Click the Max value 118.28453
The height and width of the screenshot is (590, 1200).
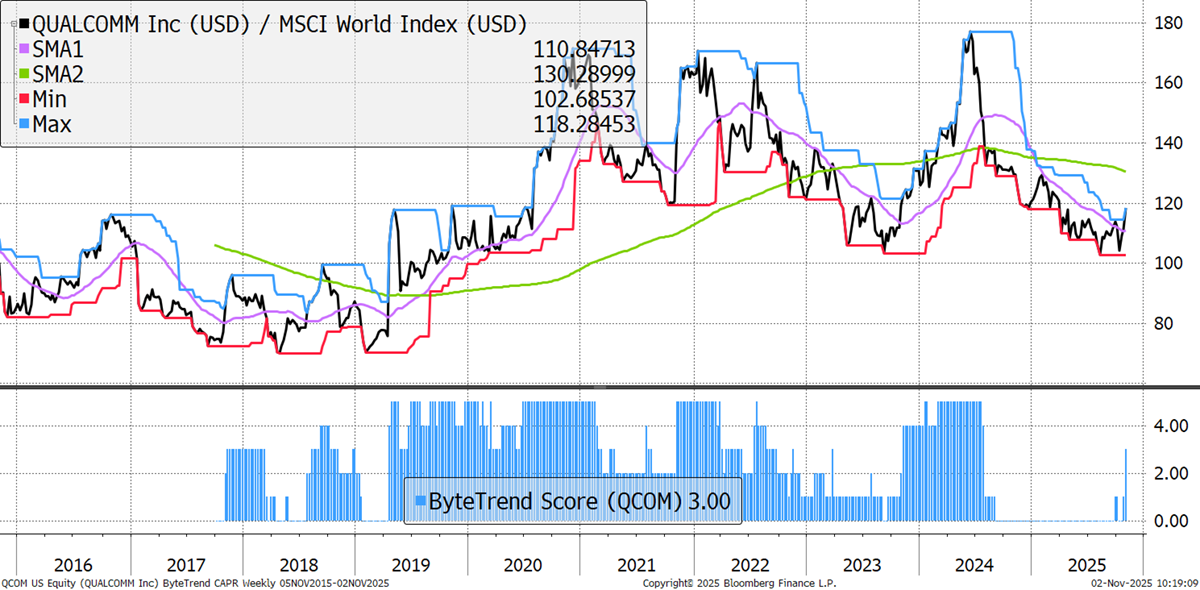pos(586,124)
